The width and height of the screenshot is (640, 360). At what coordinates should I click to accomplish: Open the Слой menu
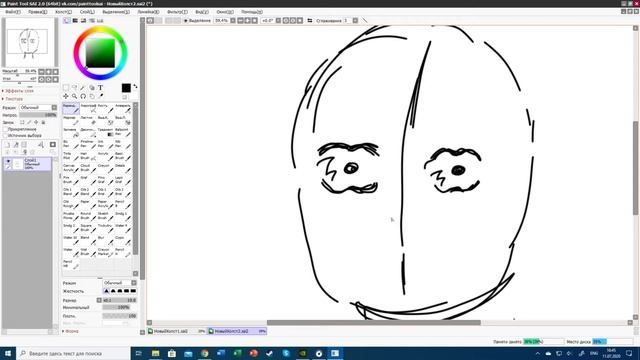87,12
